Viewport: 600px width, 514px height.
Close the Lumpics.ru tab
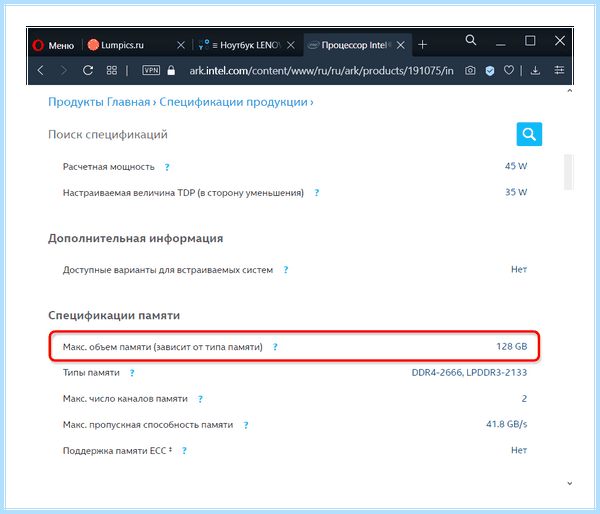pyautogui.click(x=181, y=45)
